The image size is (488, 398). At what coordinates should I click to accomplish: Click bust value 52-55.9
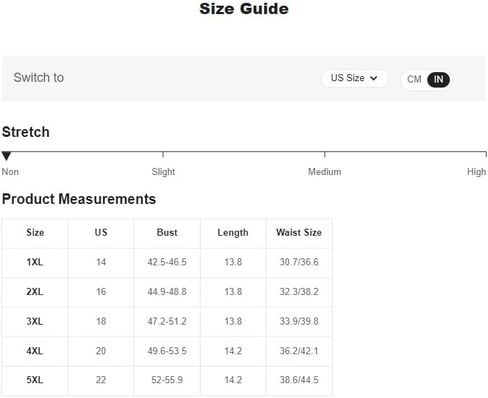[167, 380]
